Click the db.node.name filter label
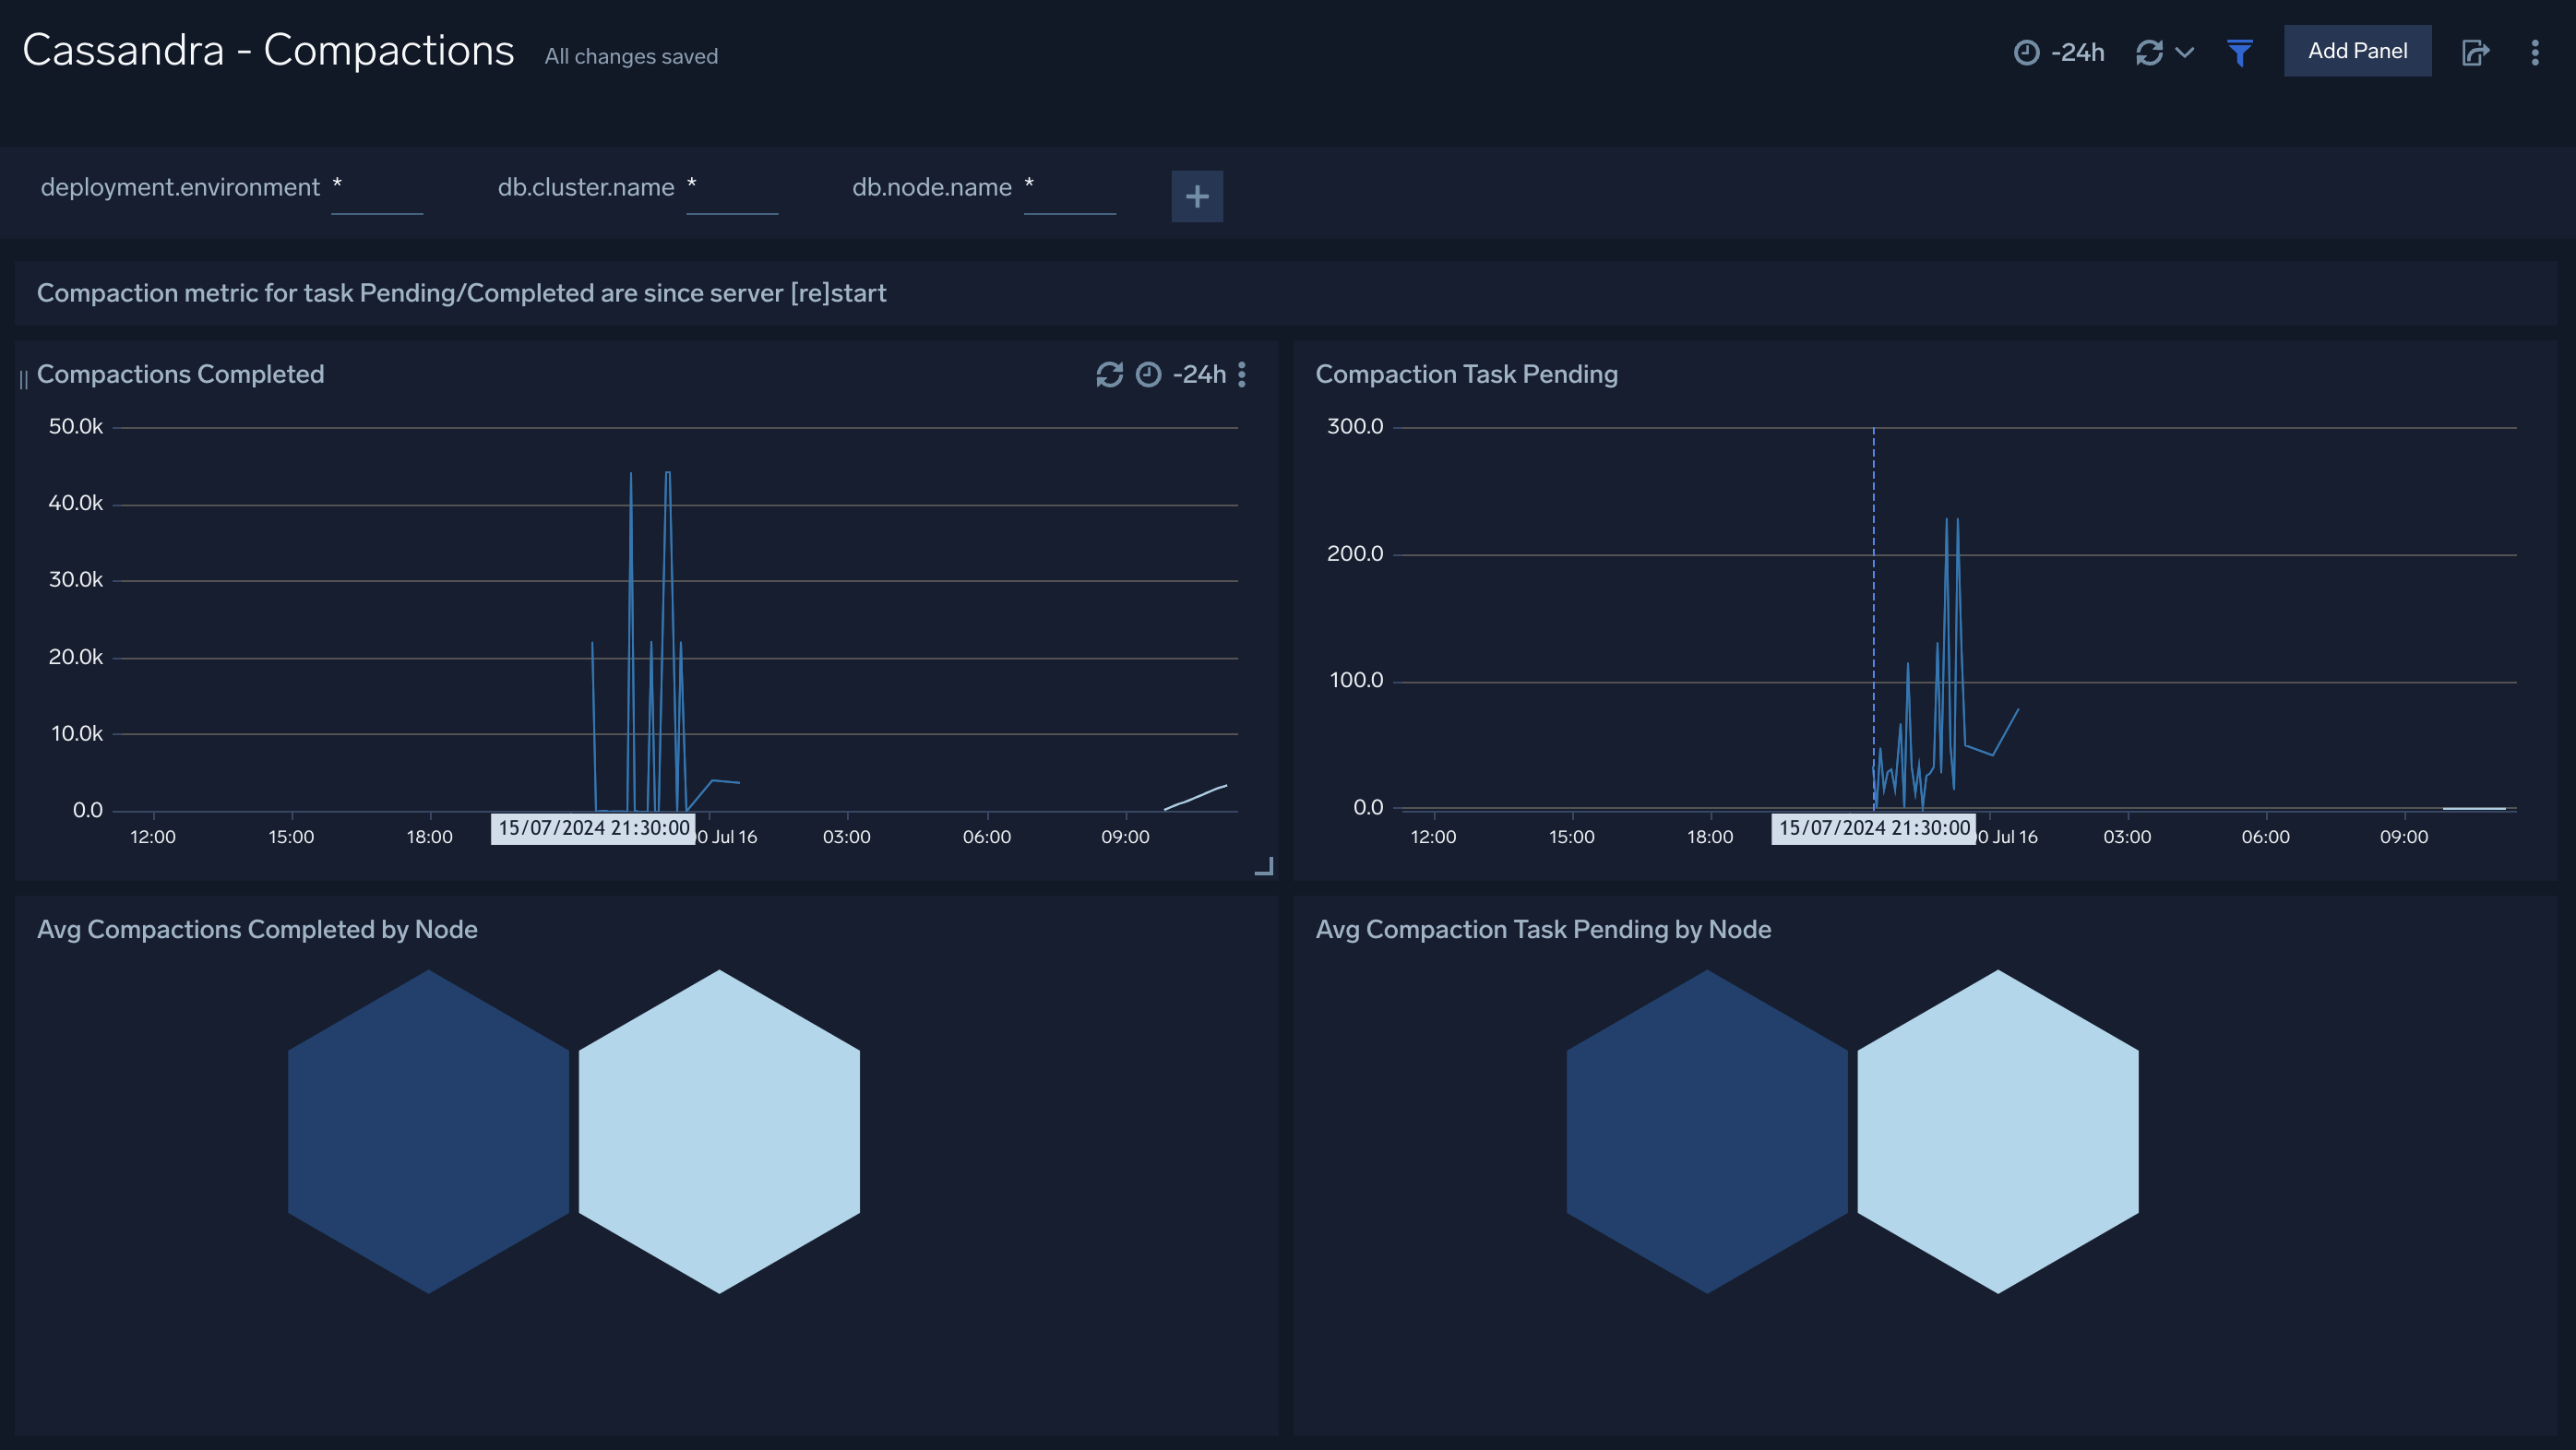 tap(932, 187)
